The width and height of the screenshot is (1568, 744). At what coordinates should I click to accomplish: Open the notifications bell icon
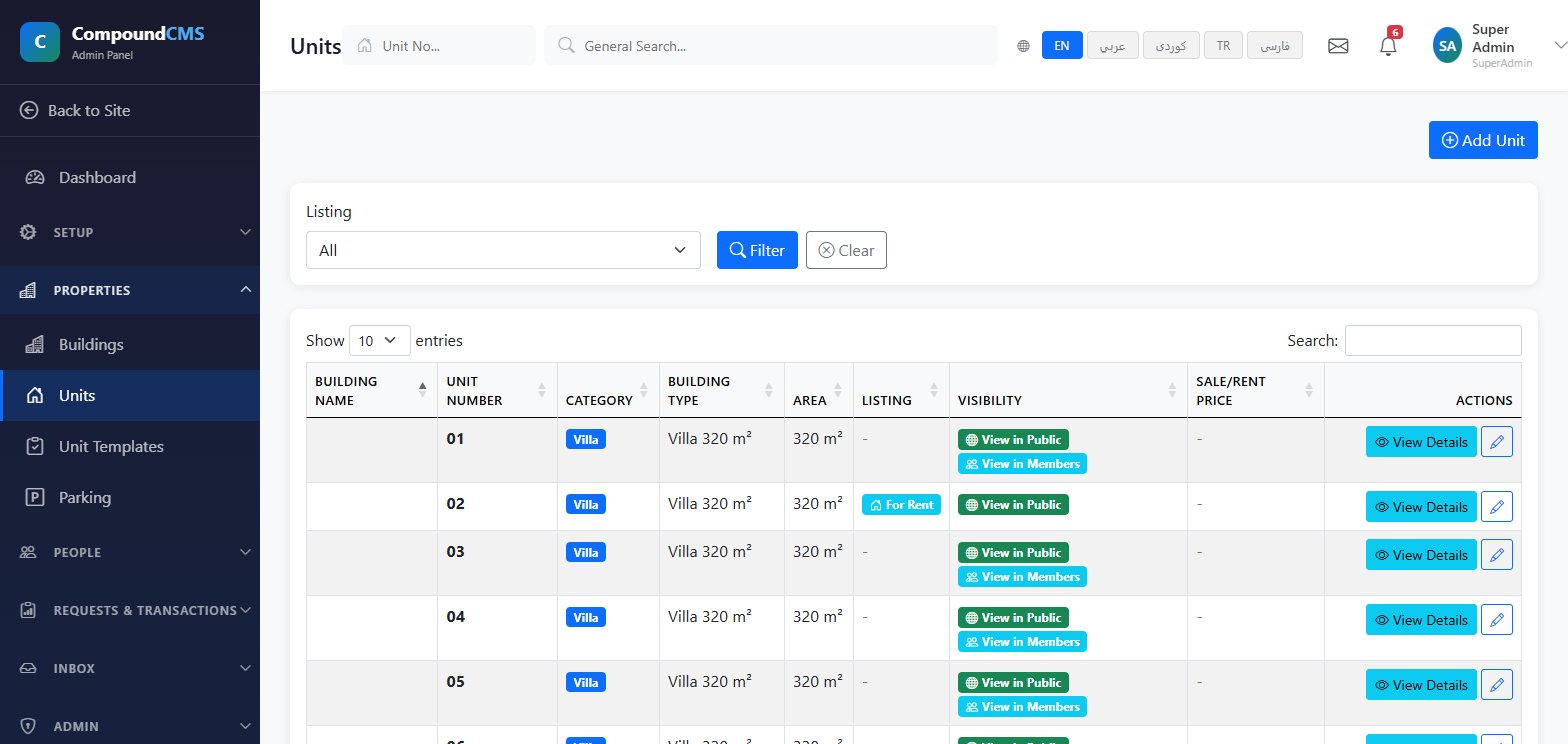1388,46
